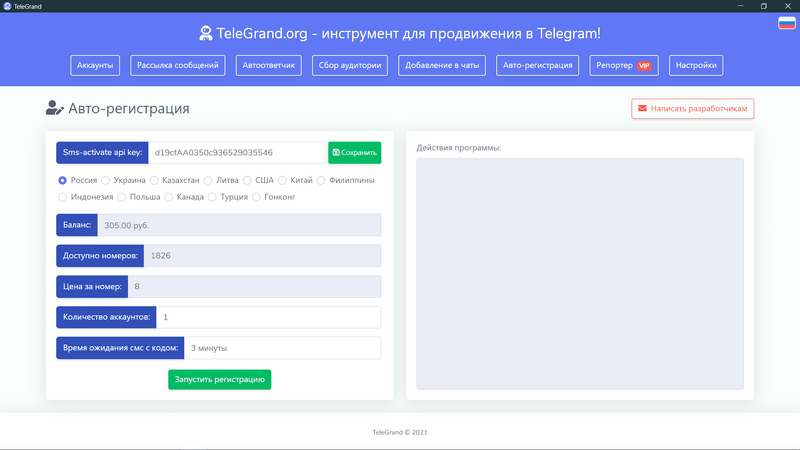Select the Гонконг radio button
This screenshot has height=450, width=800.
256,197
